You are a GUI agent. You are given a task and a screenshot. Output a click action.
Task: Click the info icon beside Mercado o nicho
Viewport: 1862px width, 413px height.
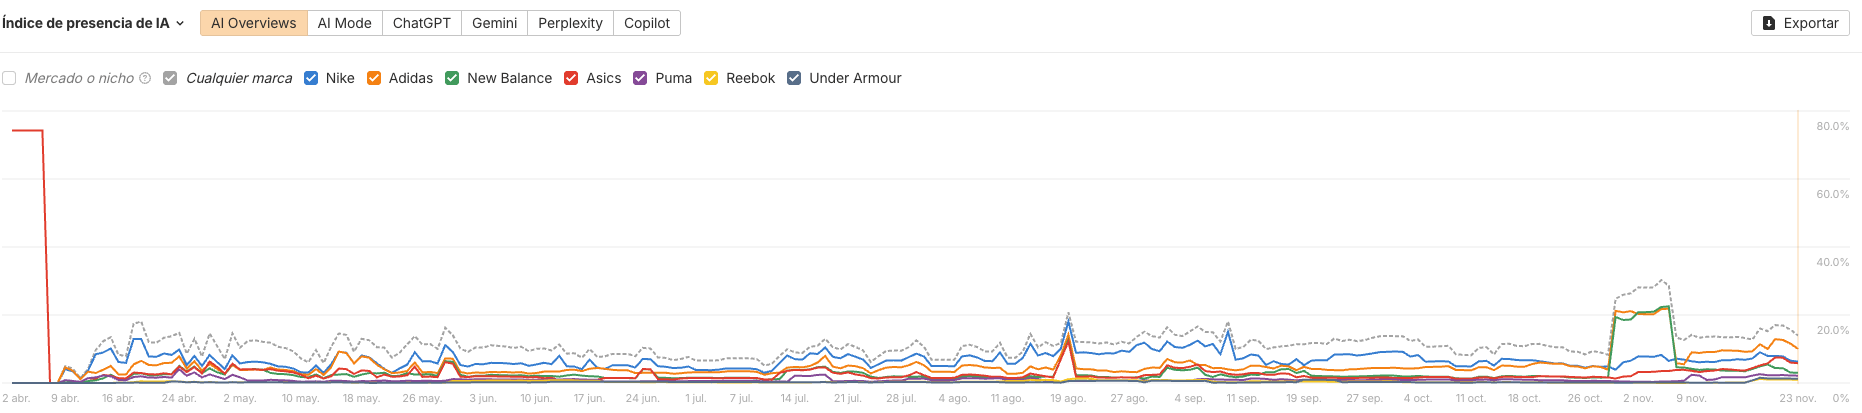point(145,78)
